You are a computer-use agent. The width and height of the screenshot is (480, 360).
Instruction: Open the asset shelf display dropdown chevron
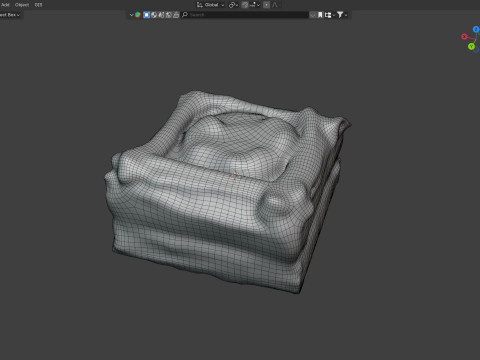coord(131,15)
